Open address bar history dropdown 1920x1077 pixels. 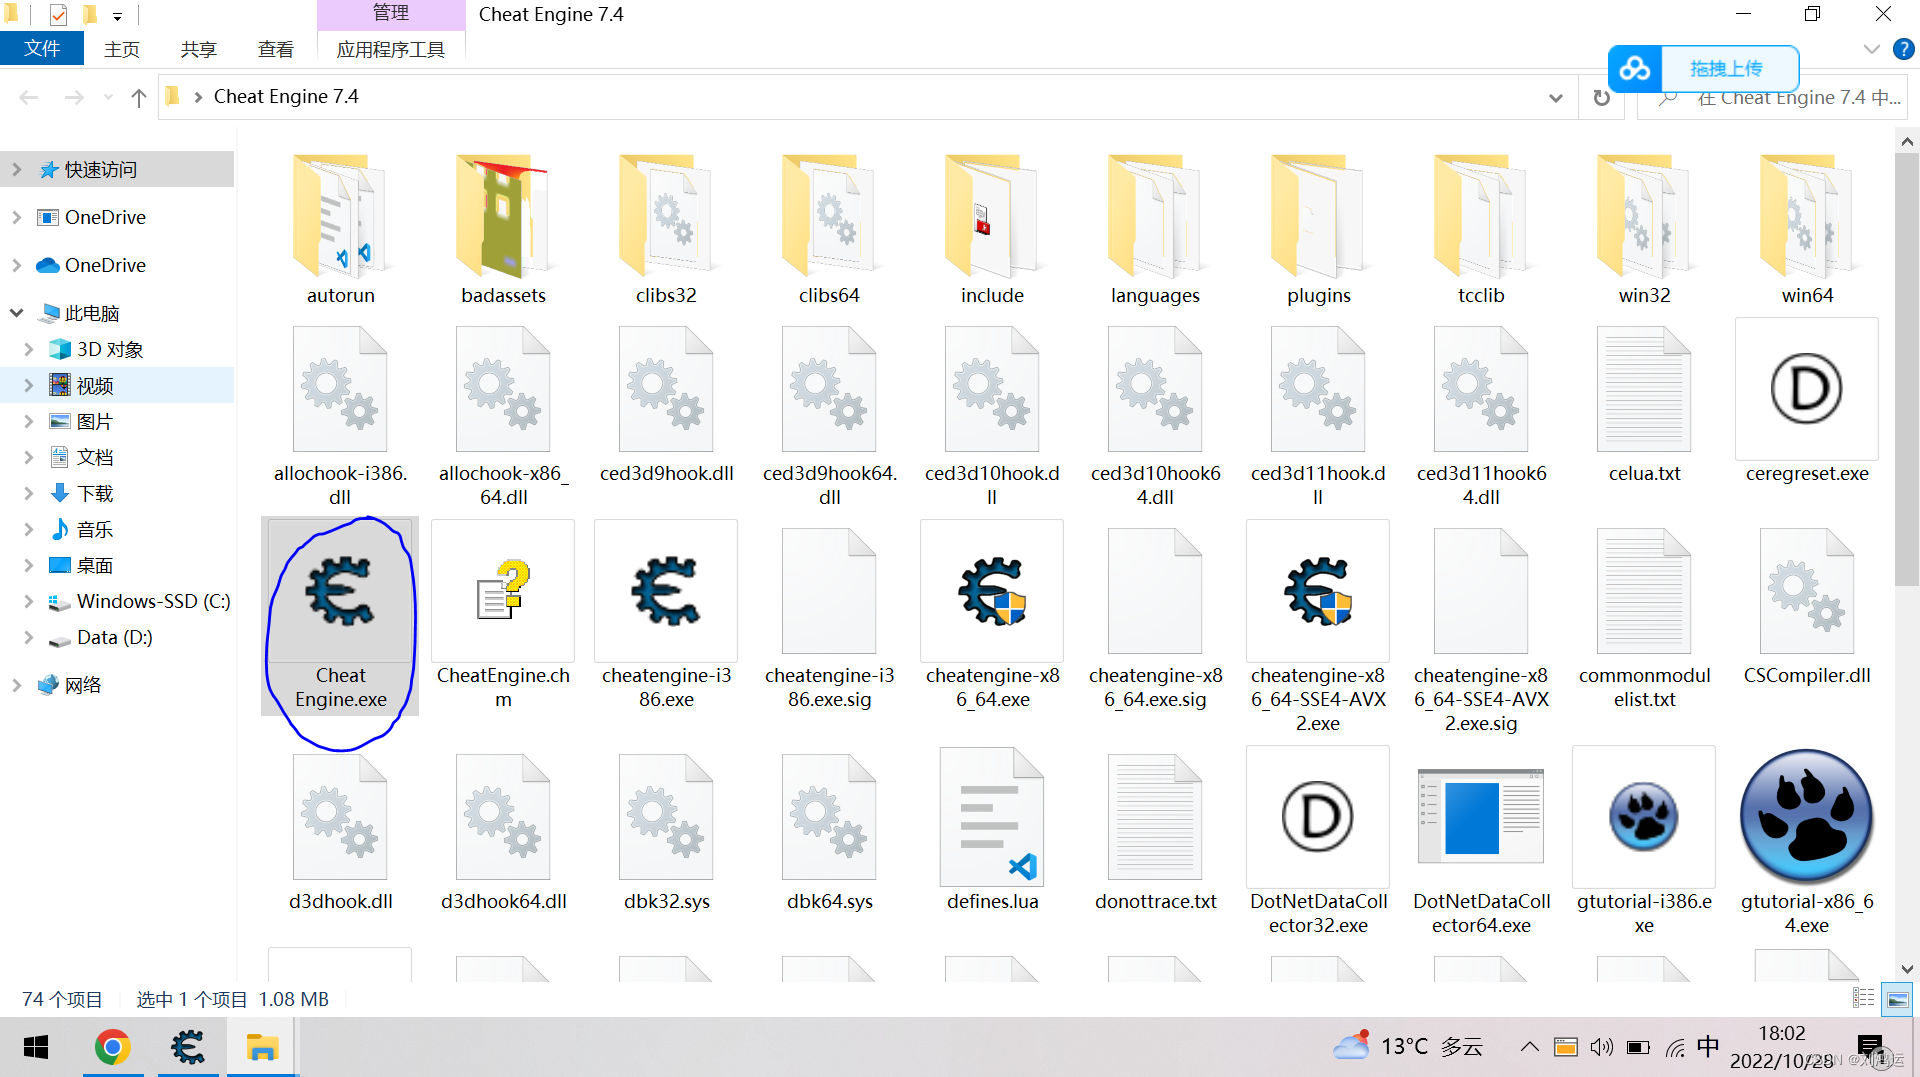pos(1555,97)
